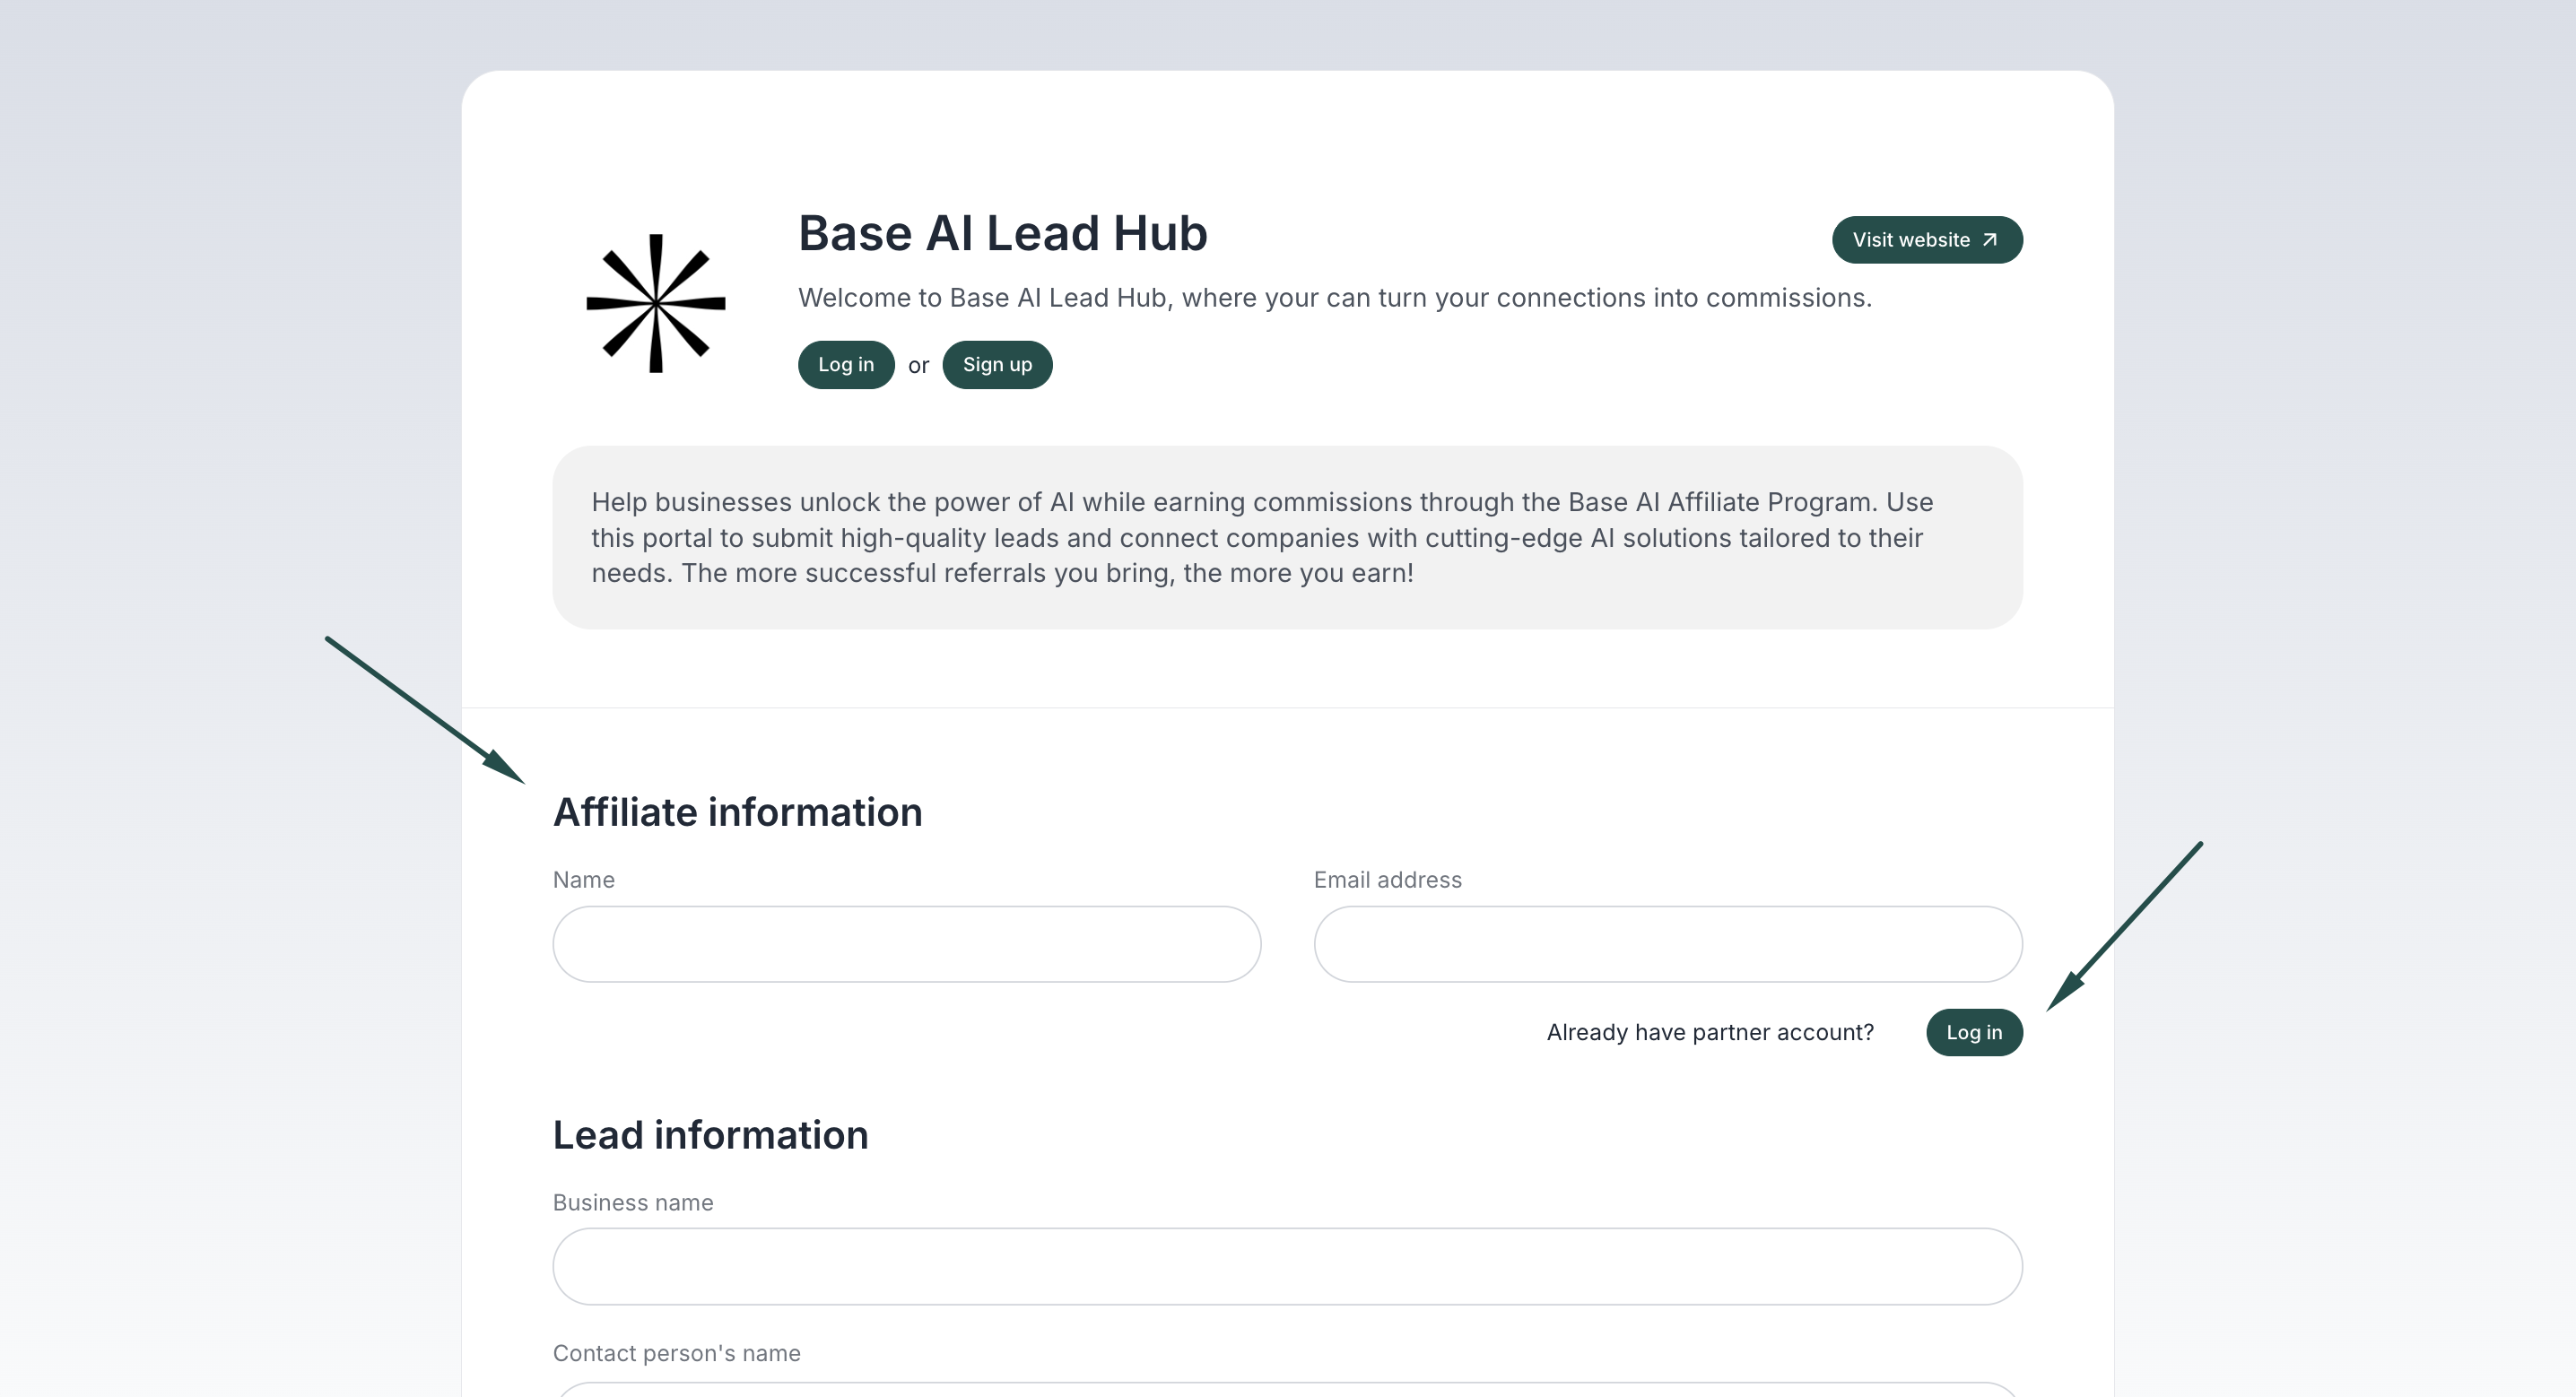Viewport: 2576px width, 1397px height.
Task: Click Log in next to partner account question
Action: pos(1973,1032)
